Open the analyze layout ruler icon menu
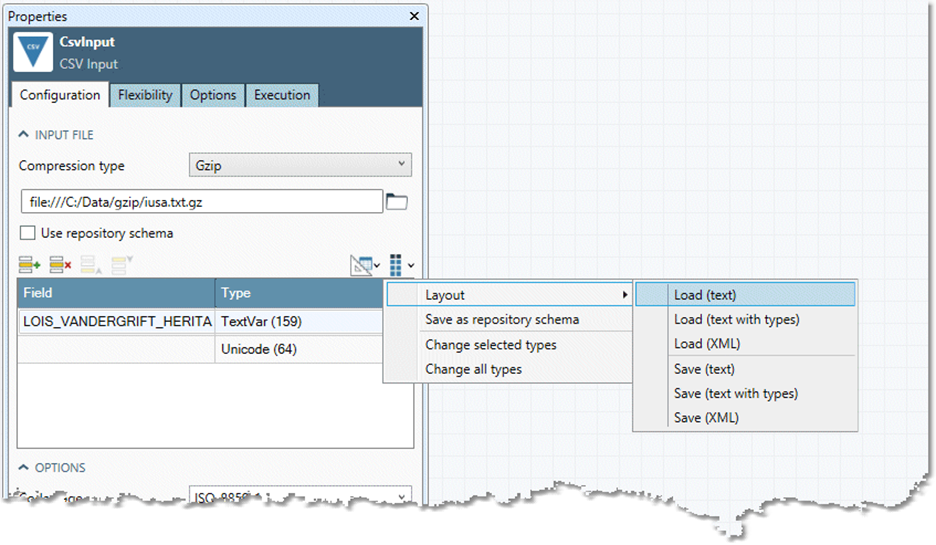The height and width of the screenshot is (545, 936). point(364,265)
